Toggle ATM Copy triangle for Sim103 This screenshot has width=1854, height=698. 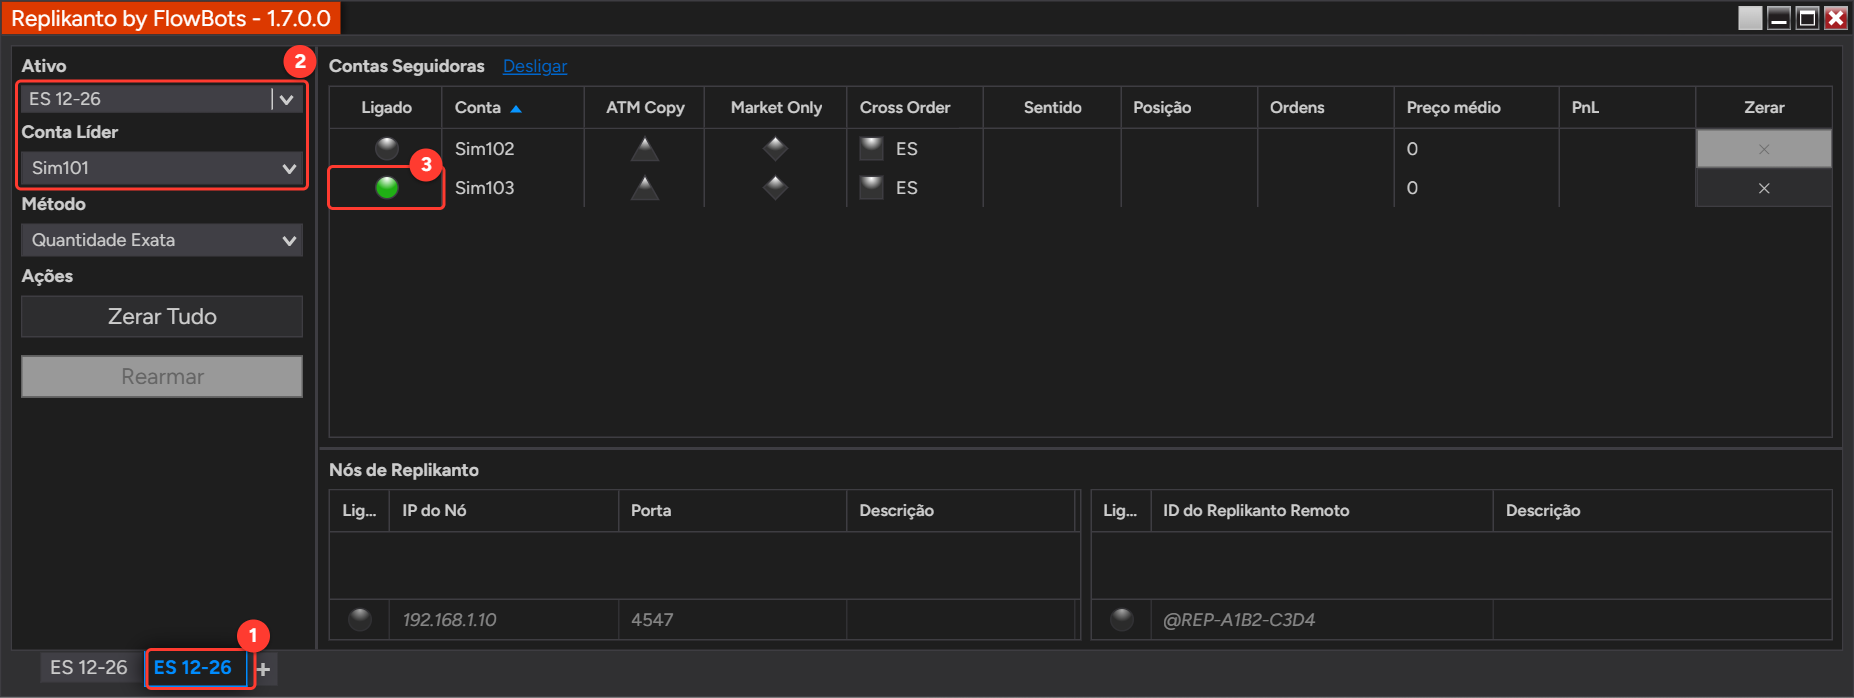[x=645, y=187]
